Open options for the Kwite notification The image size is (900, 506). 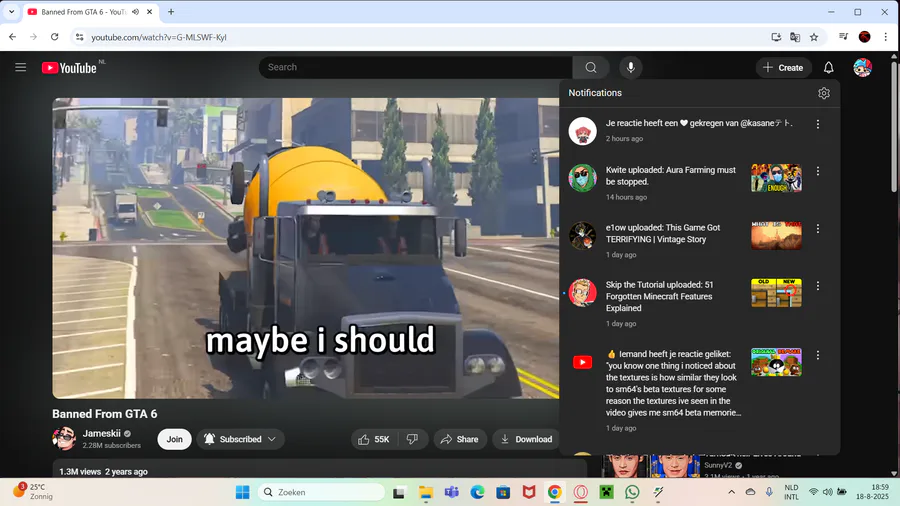point(817,171)
